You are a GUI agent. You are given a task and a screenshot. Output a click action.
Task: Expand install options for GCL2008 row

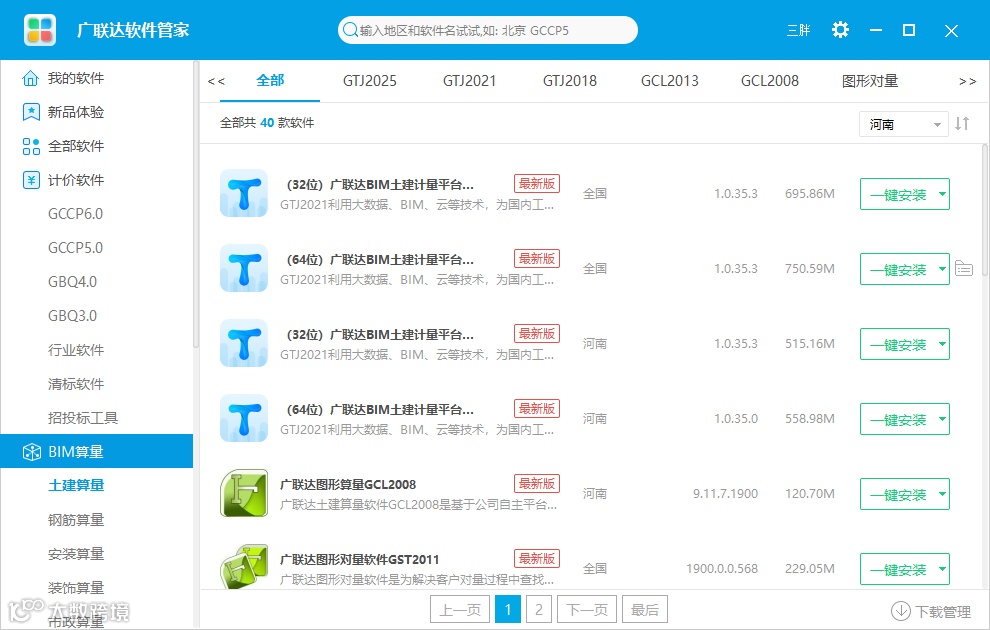(x=942, y=494)
